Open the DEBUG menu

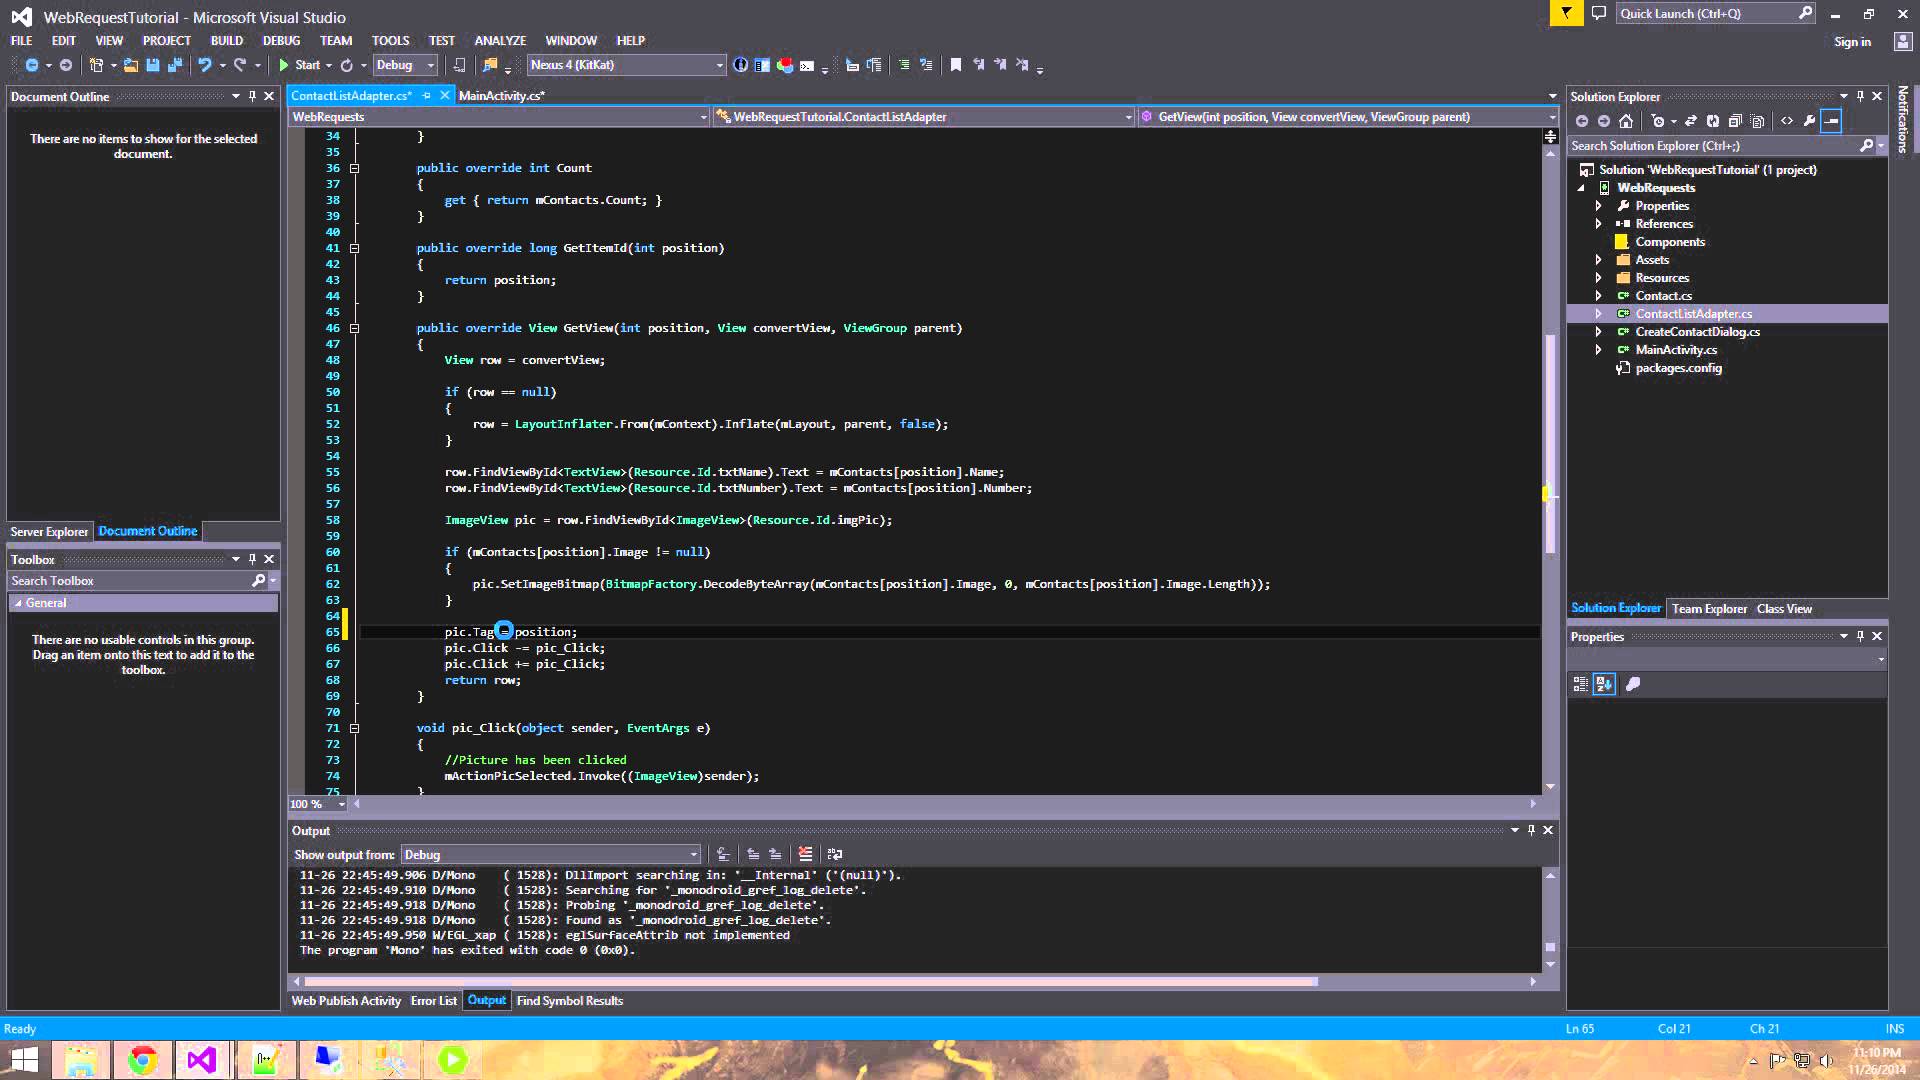pyautogui.click(x=281, y=40)
